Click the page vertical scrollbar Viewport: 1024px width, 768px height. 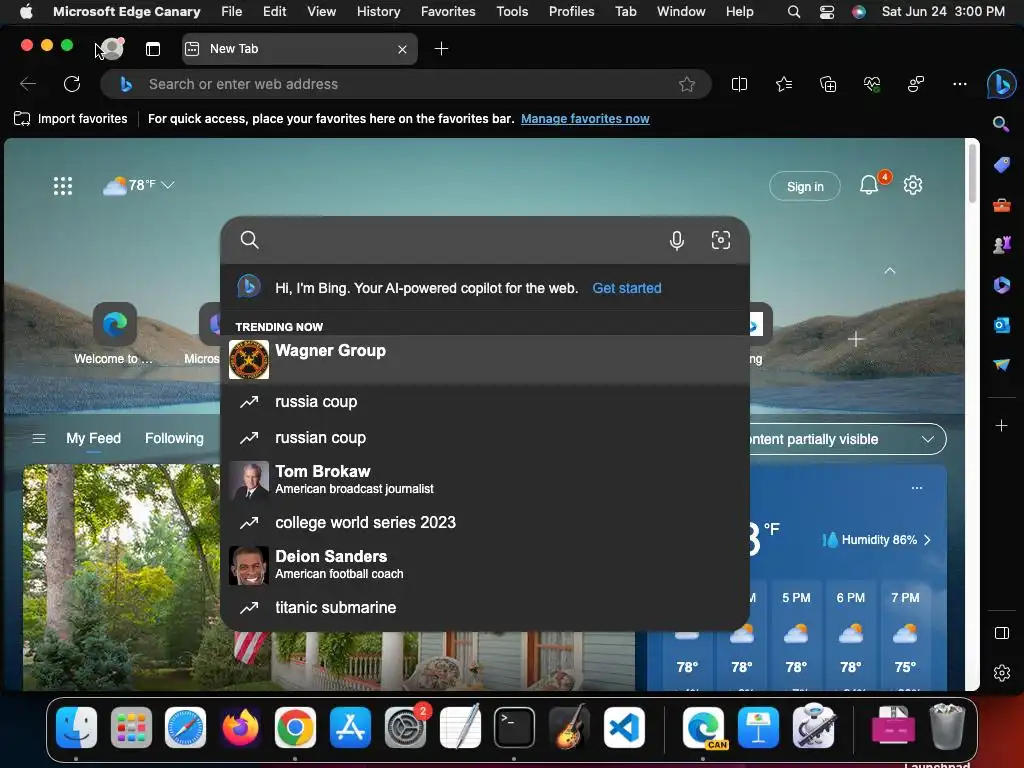(972, 174)
